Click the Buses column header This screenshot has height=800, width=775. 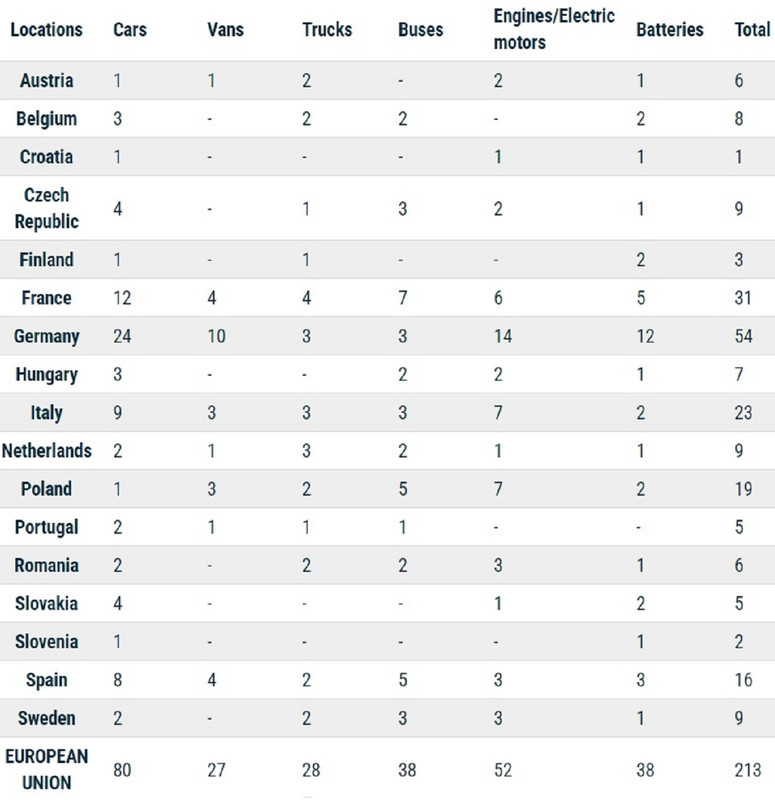pyautogui.click(x=420, y=30)
